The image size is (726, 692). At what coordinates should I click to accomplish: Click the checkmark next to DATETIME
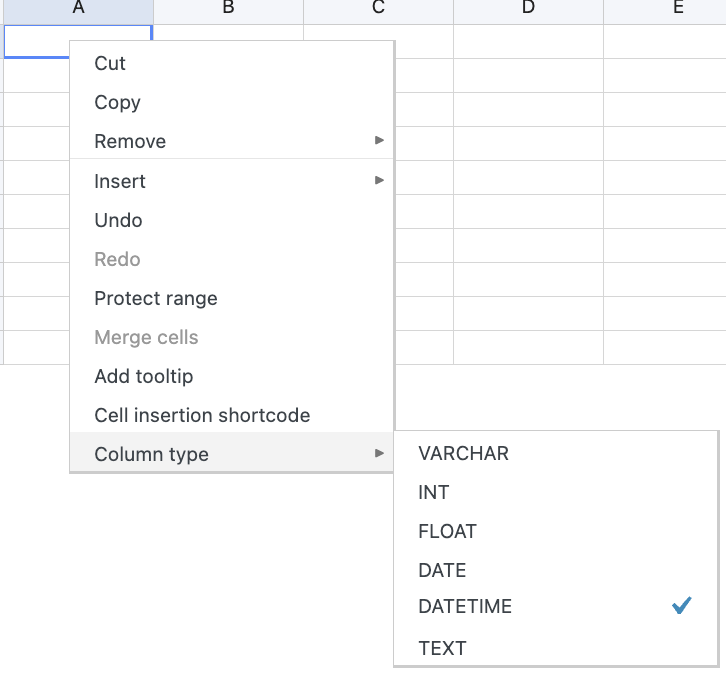tap(681, 606)
